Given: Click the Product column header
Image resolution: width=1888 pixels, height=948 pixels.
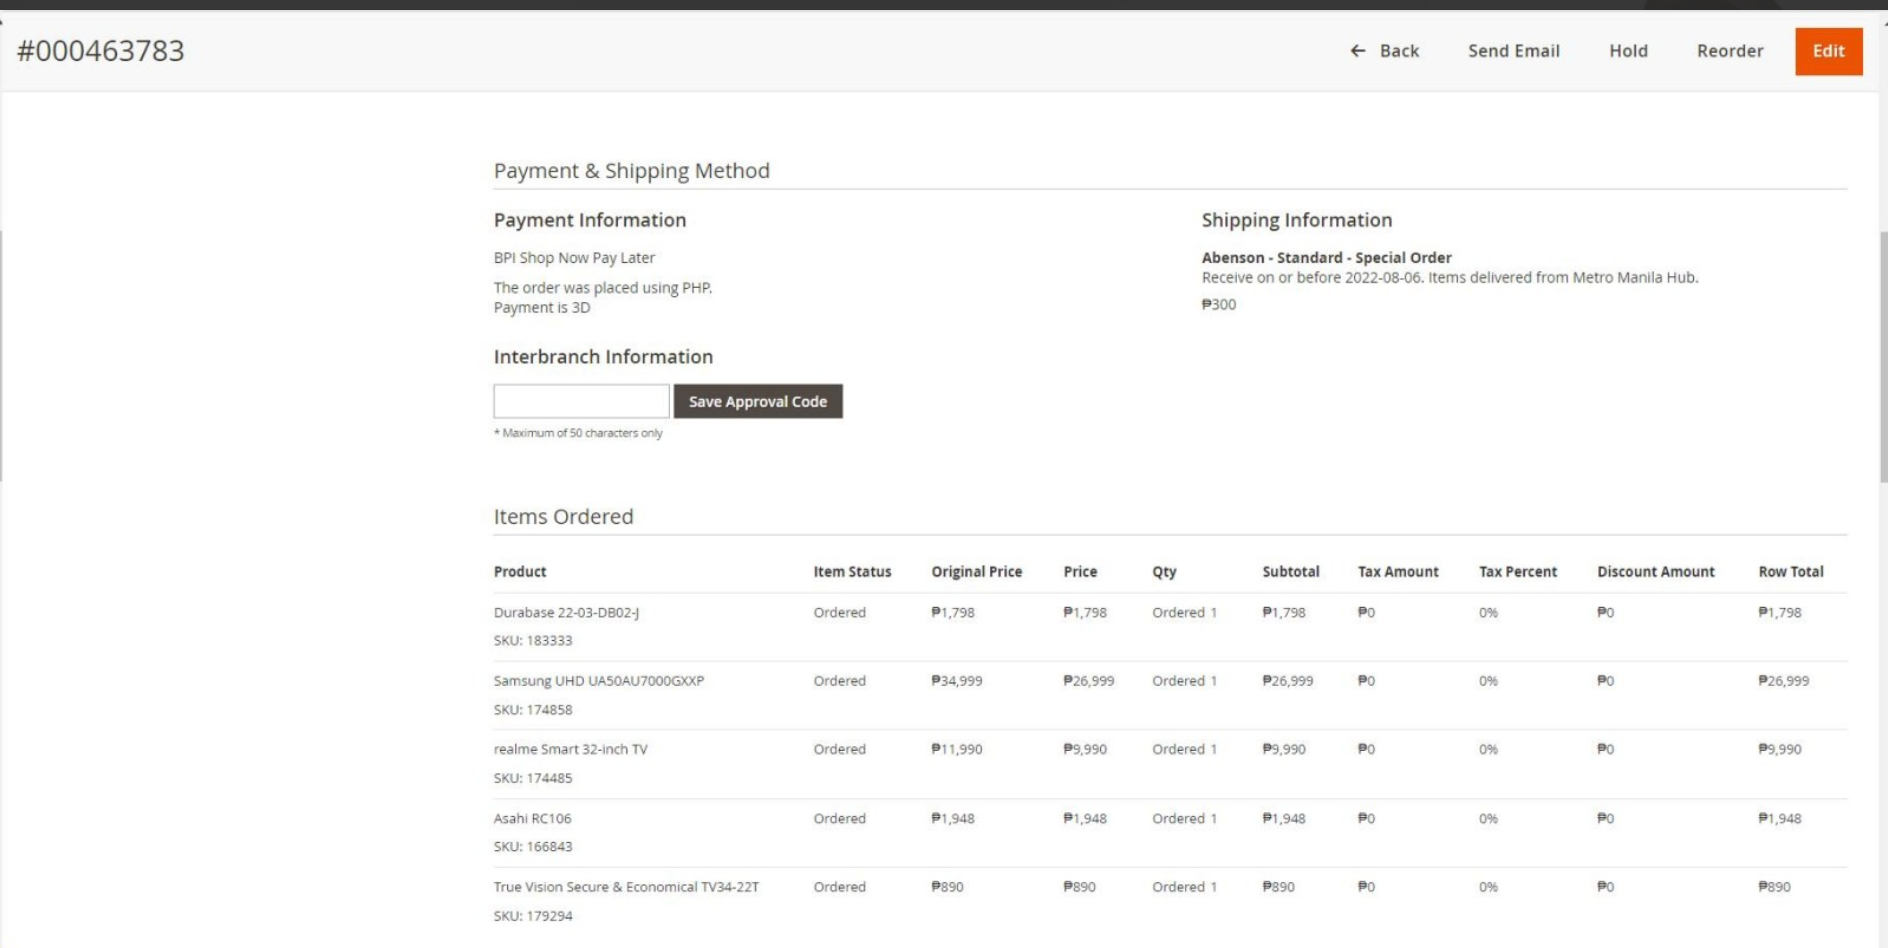Looking at the screenshot, I should pos(520,572).
